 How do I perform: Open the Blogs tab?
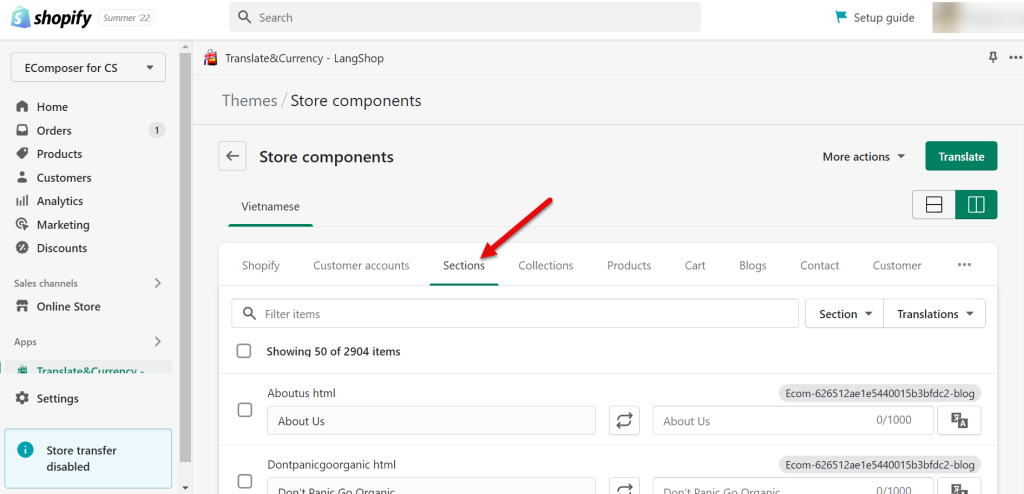753,265
